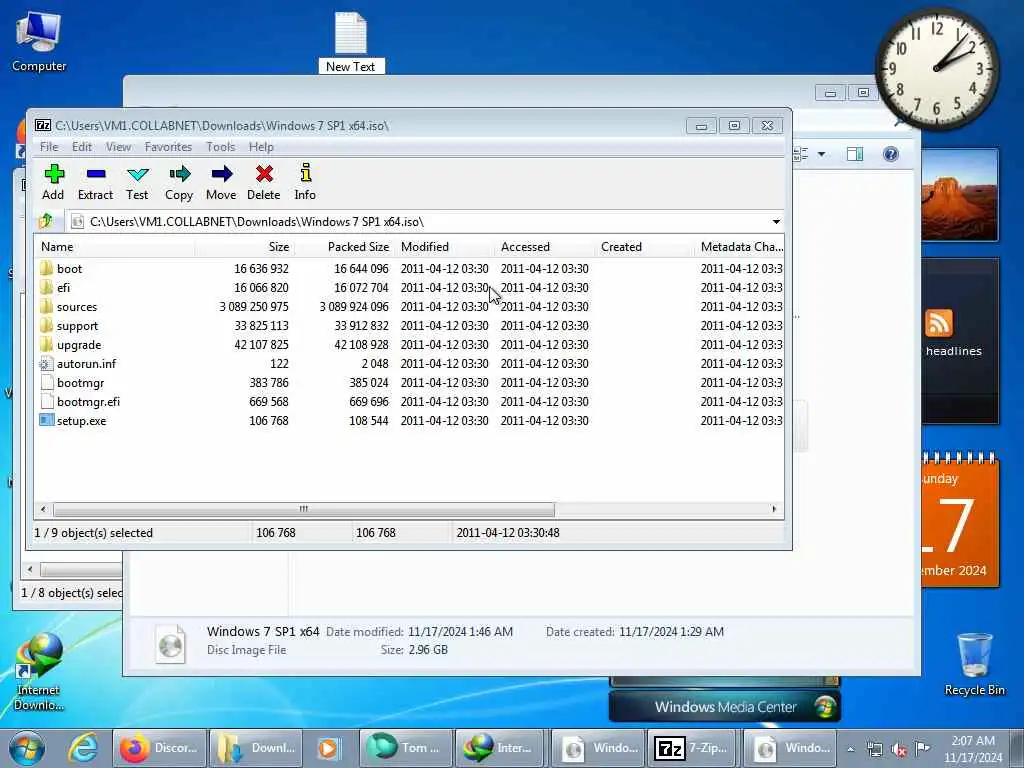Viewport: 1024px width, 768px height.
Task: Switch to Firefox taskbar button
Action: coord(159,748)
